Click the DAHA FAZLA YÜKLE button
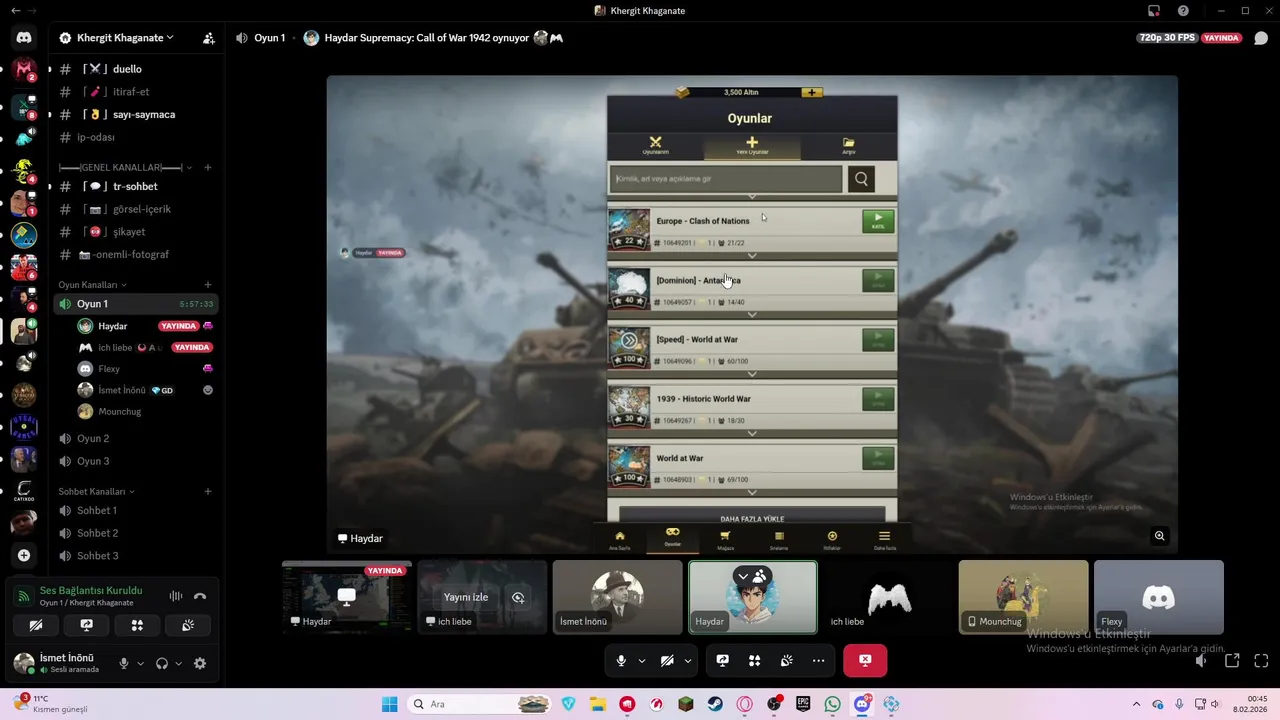 [x=752, y=516]
